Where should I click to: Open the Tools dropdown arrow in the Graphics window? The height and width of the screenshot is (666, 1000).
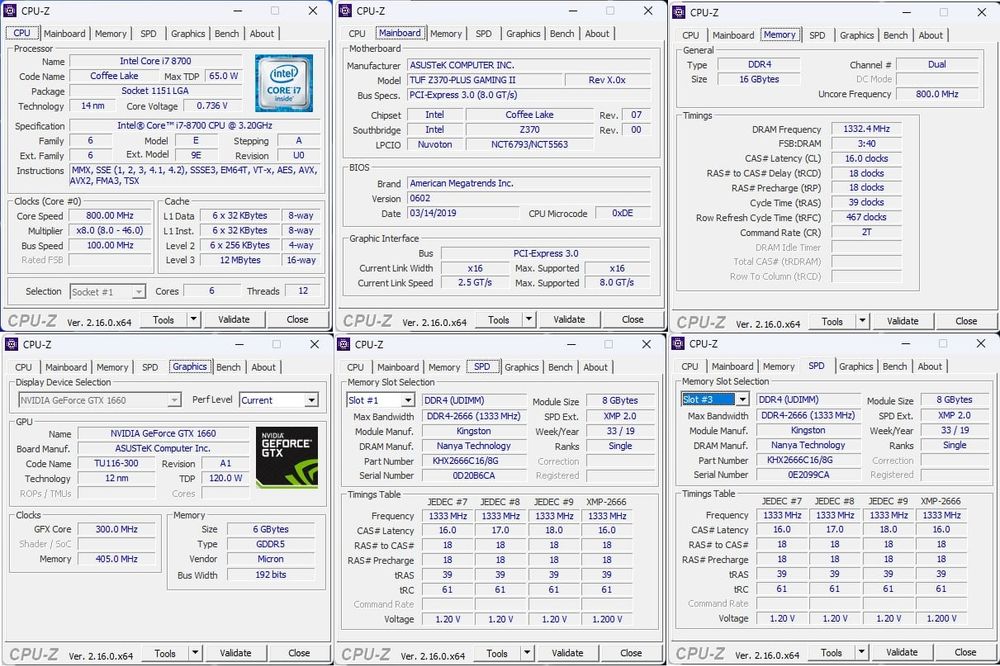(195, 653)
